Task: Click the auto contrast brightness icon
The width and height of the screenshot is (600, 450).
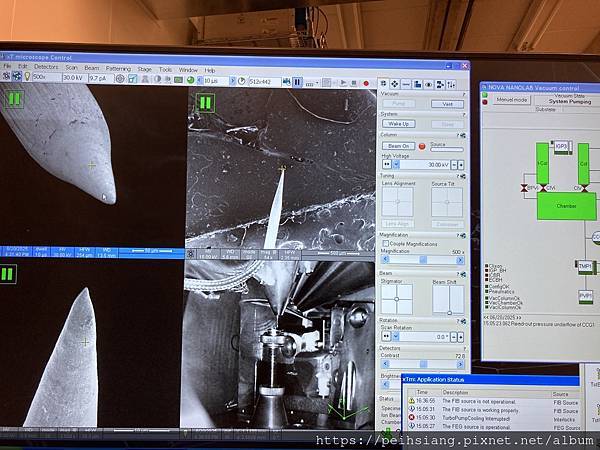Action: click(157, 80)
